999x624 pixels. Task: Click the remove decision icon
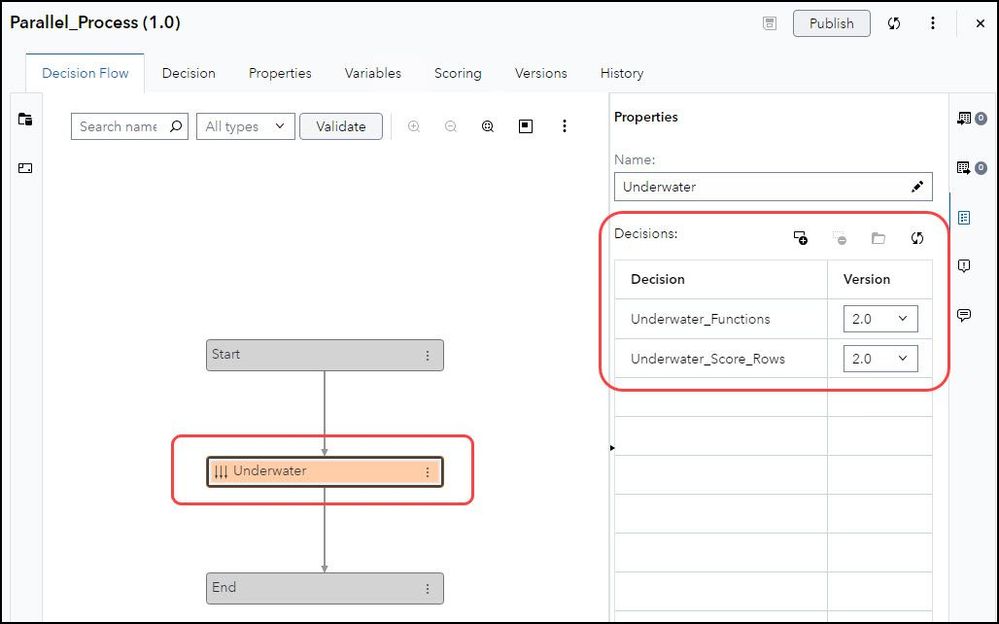coord(840,238)
